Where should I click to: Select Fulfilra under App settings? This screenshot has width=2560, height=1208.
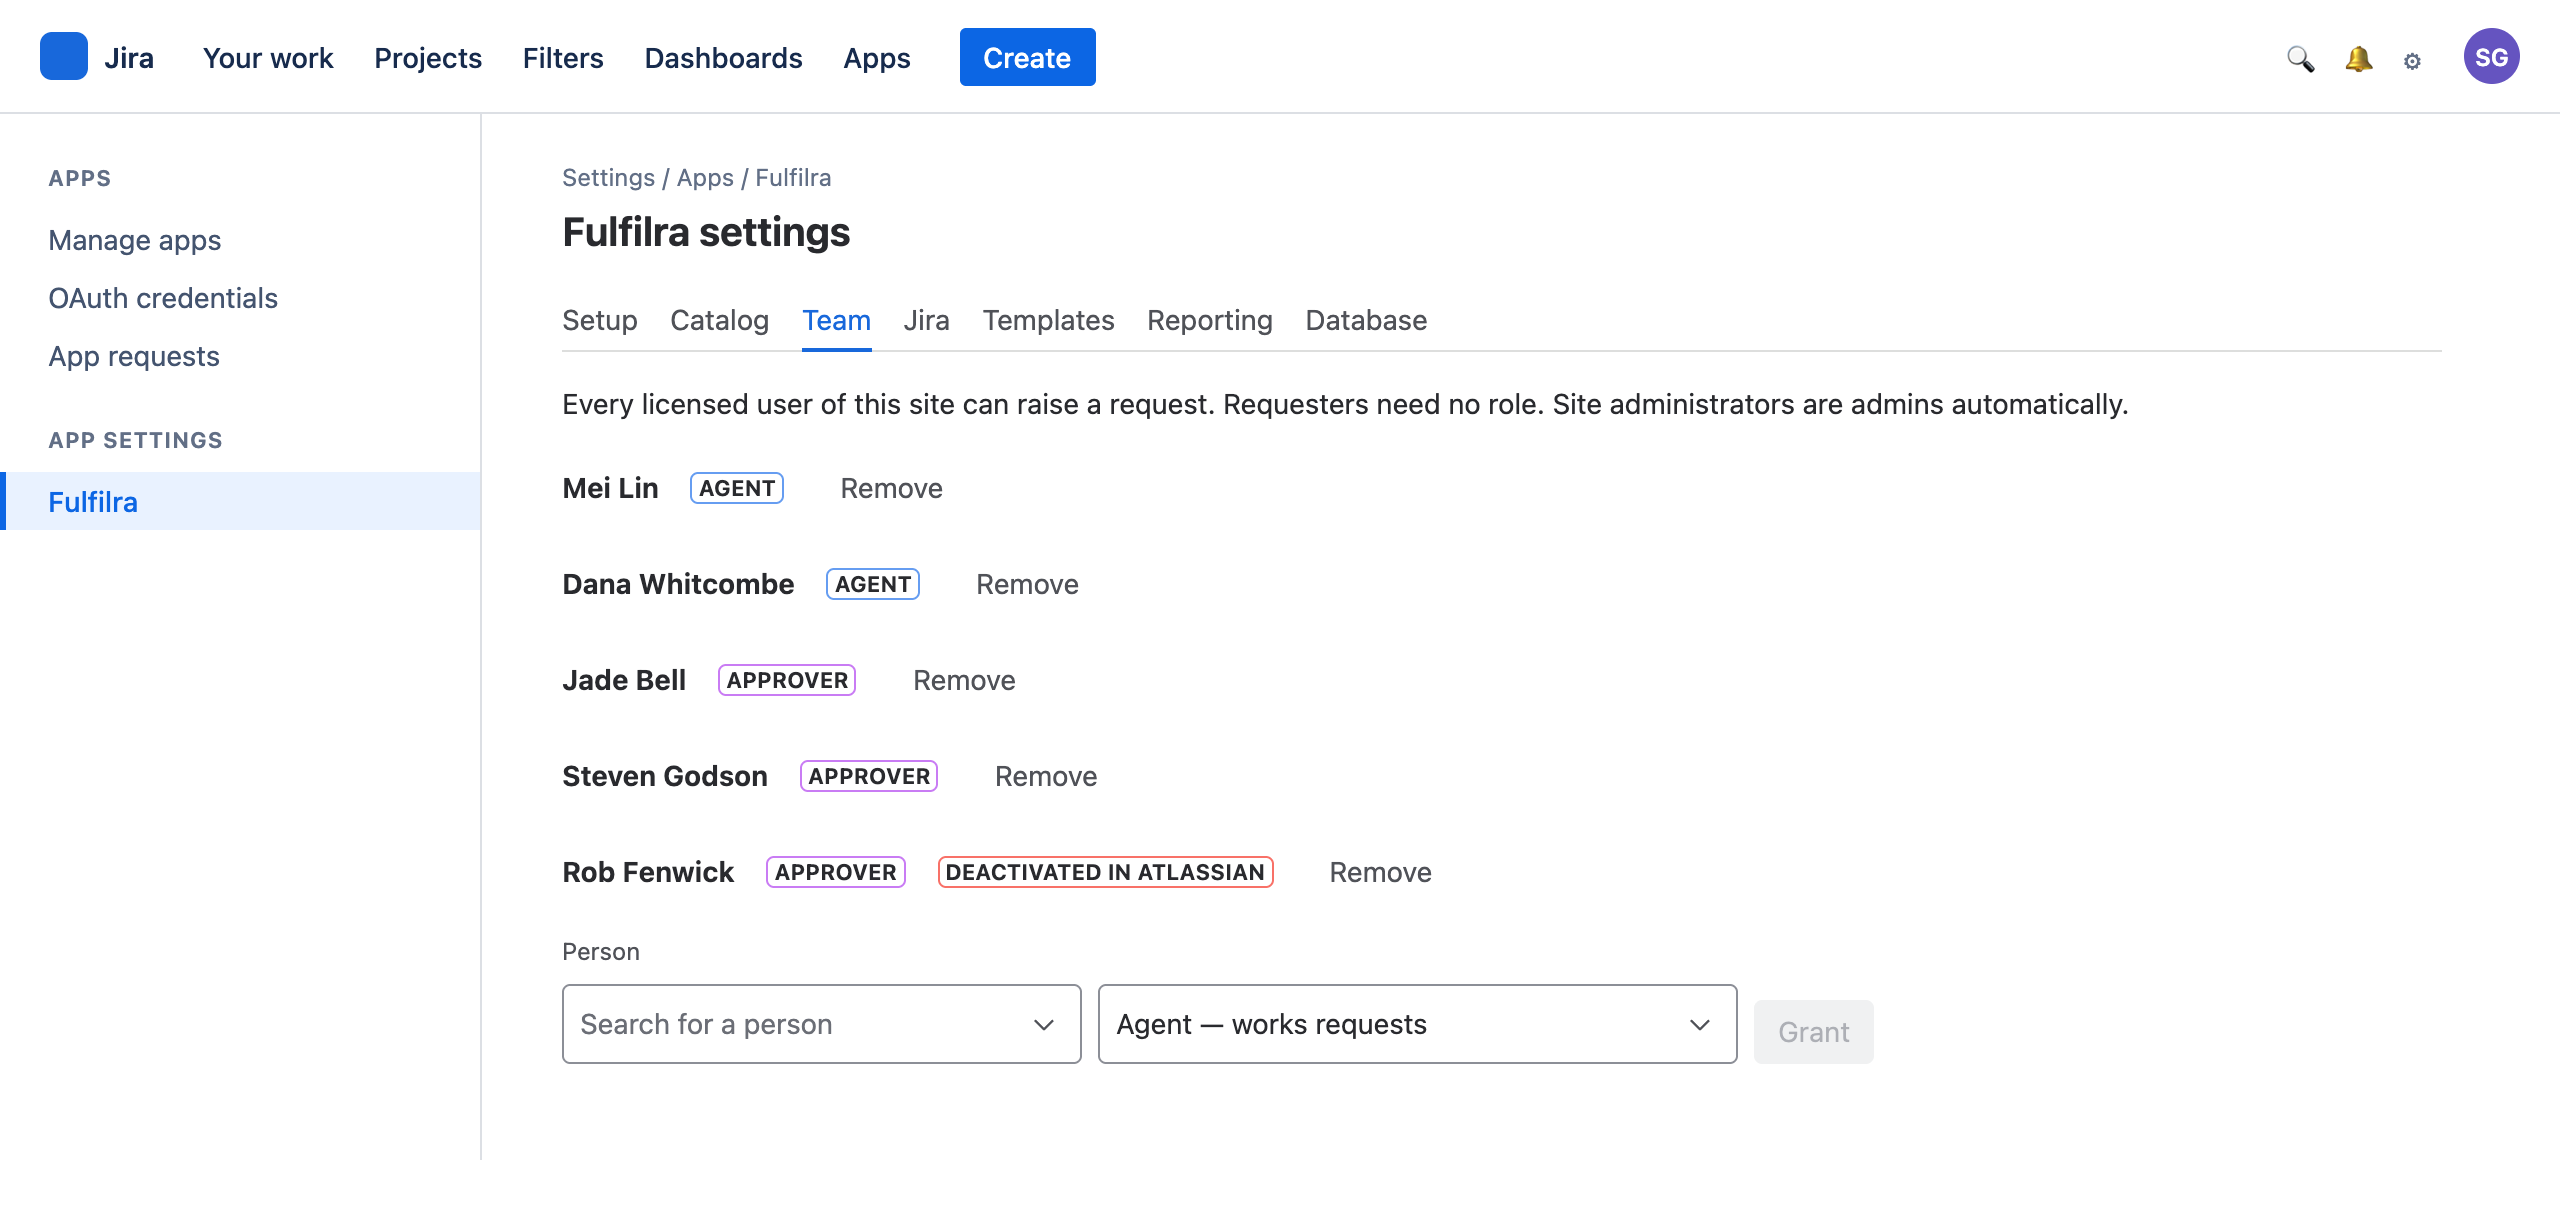(240, 501)
